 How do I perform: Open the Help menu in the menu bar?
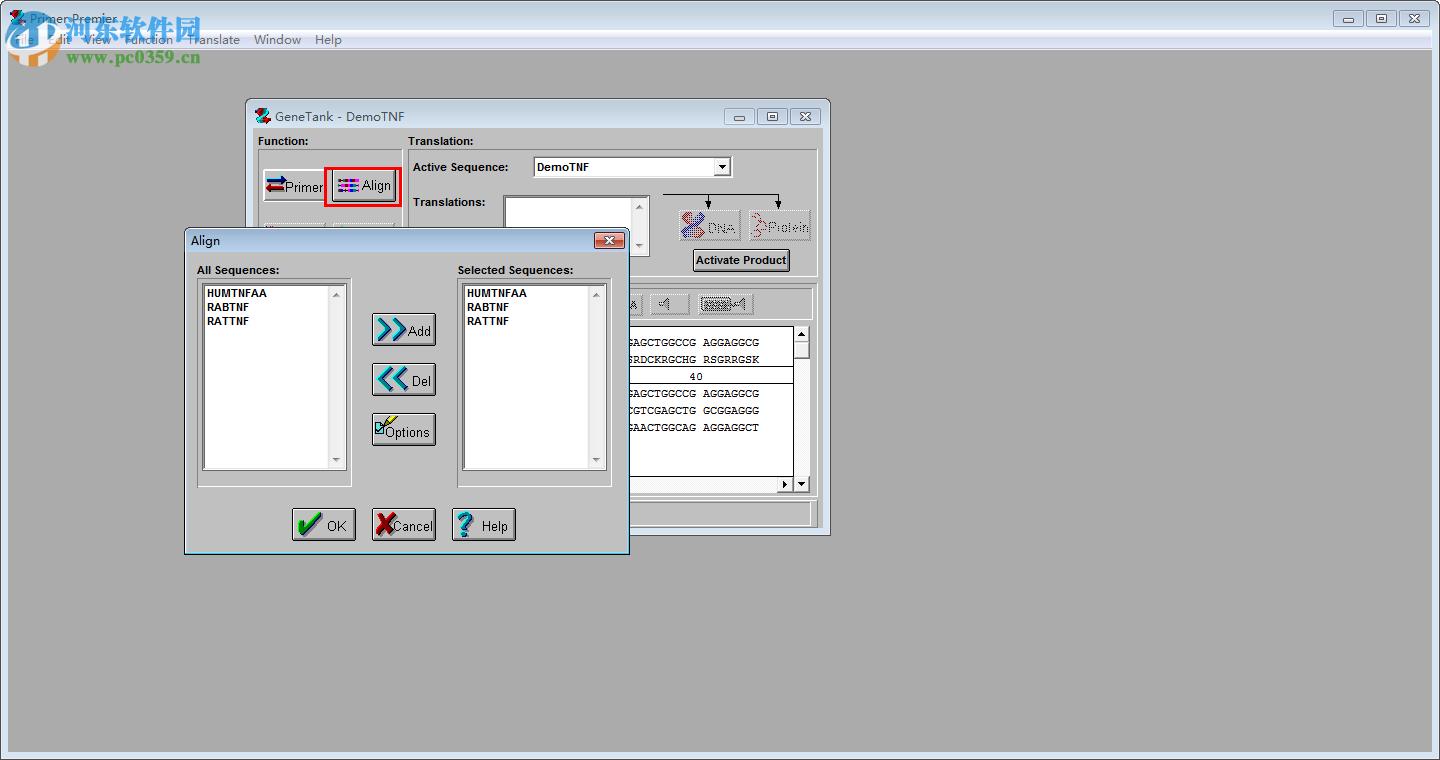(328, 40)
